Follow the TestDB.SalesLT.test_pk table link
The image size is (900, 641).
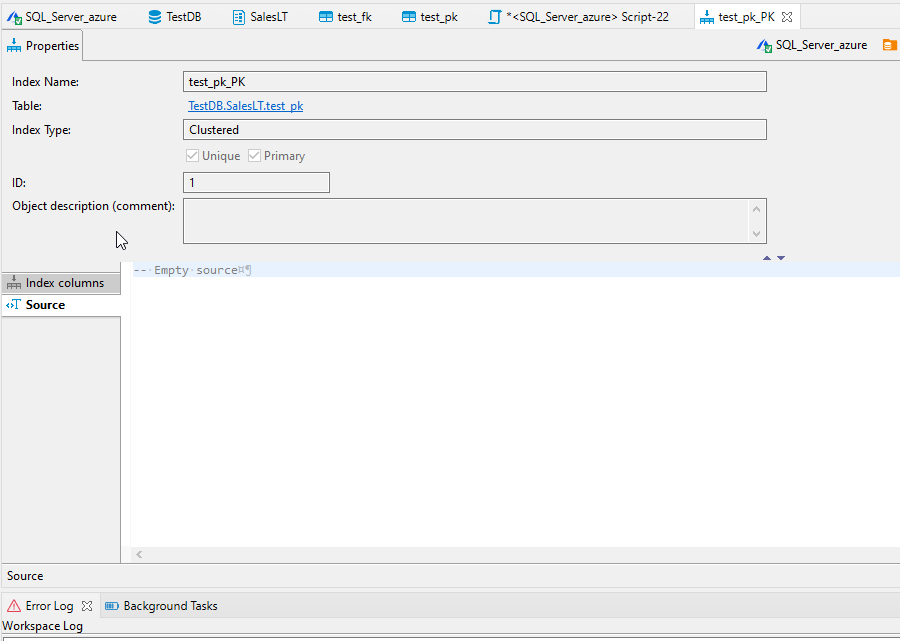[x=245, y=105]
